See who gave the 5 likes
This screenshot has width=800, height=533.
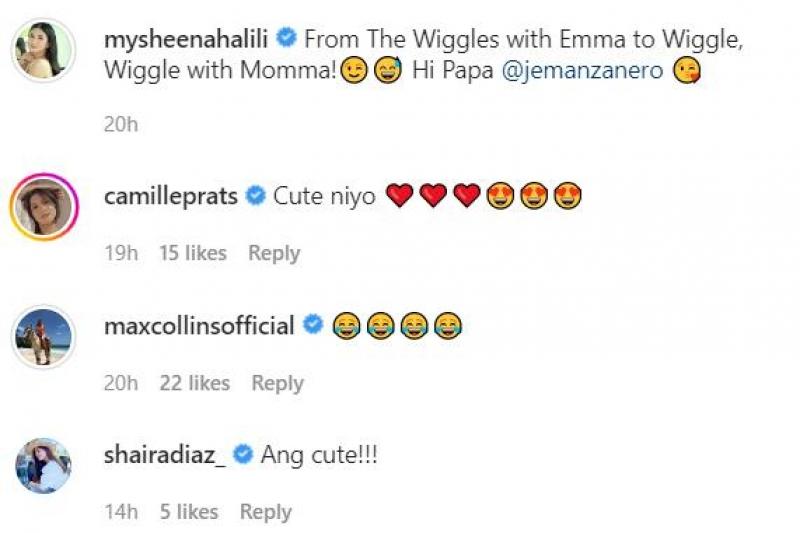click(188, 512)
